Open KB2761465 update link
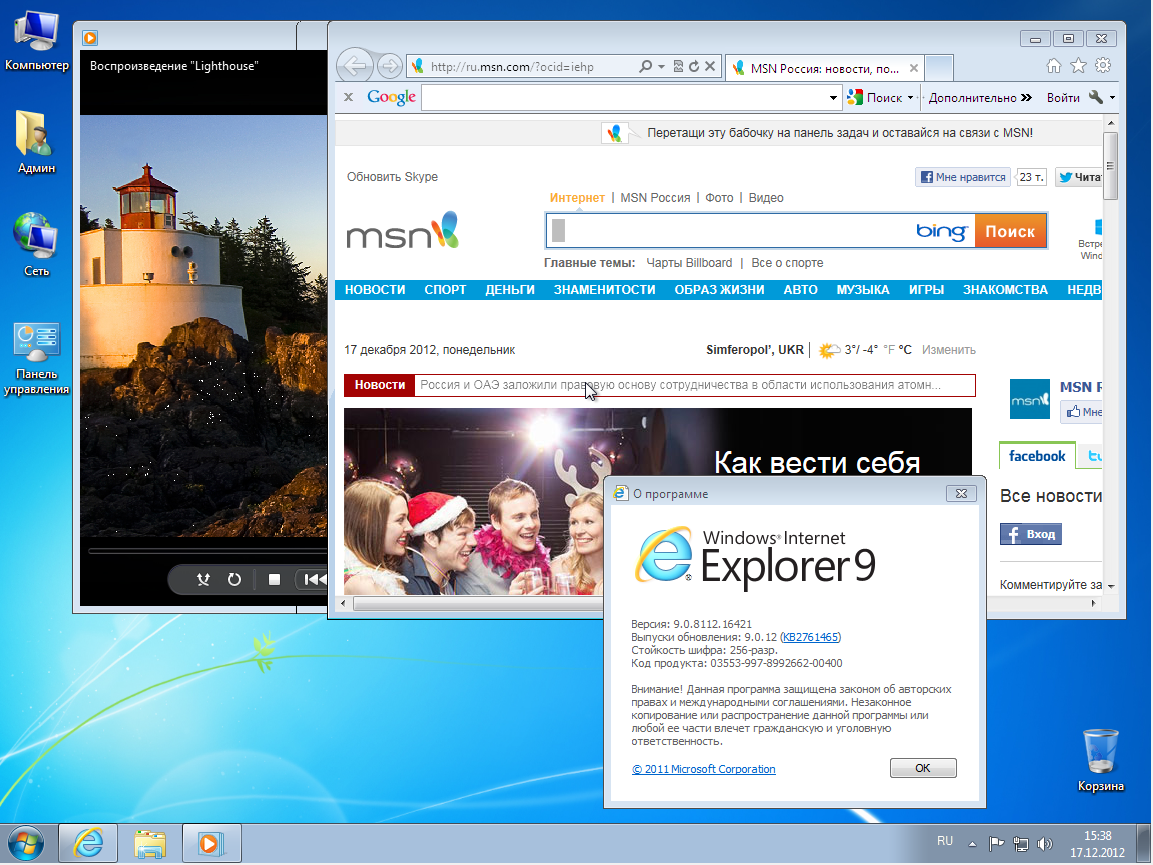The height and width of the screenshot is (865, 1153). point(810,637)
